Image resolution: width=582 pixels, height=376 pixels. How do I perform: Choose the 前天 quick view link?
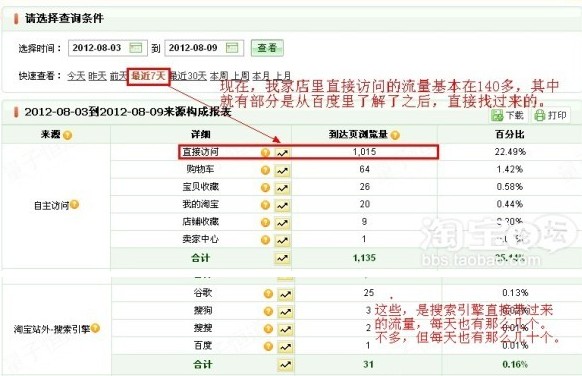[118, 76]
